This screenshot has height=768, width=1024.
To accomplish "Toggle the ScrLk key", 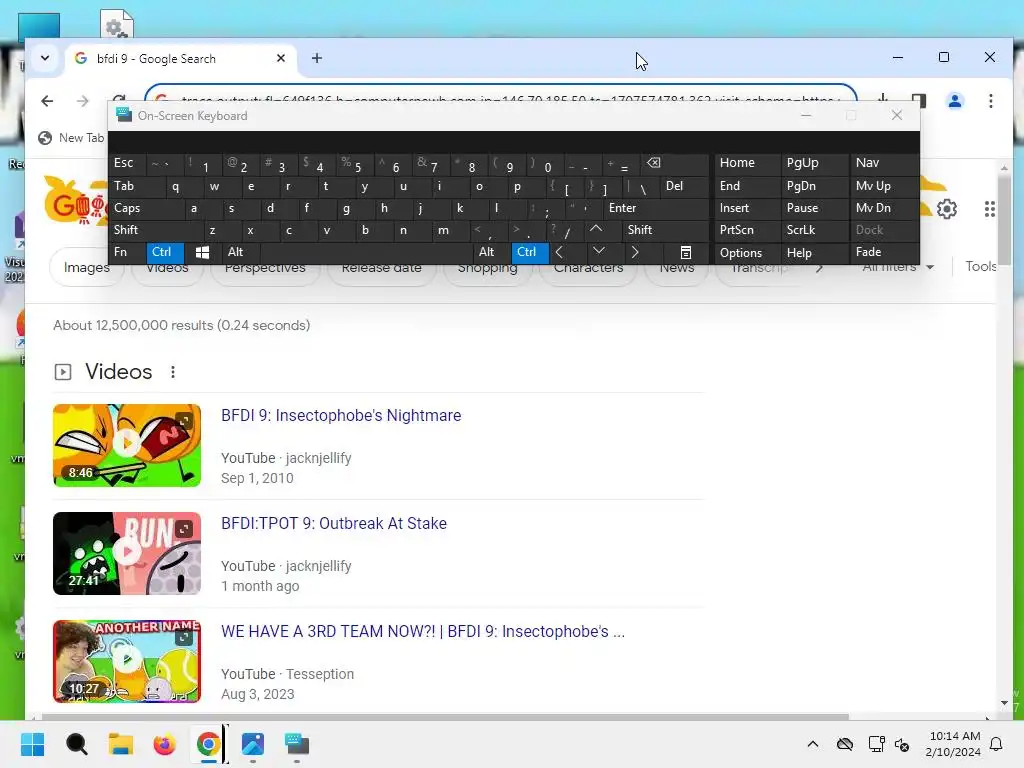I will (814, 230).
